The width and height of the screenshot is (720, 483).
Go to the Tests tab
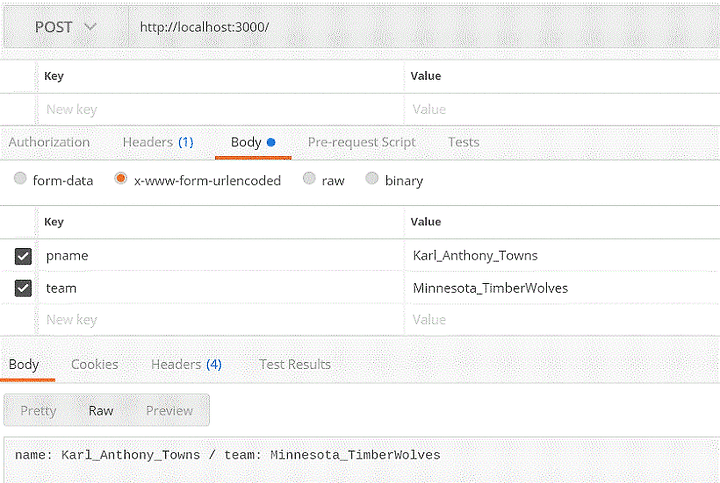pyautogui.click(x=463, y=142)
